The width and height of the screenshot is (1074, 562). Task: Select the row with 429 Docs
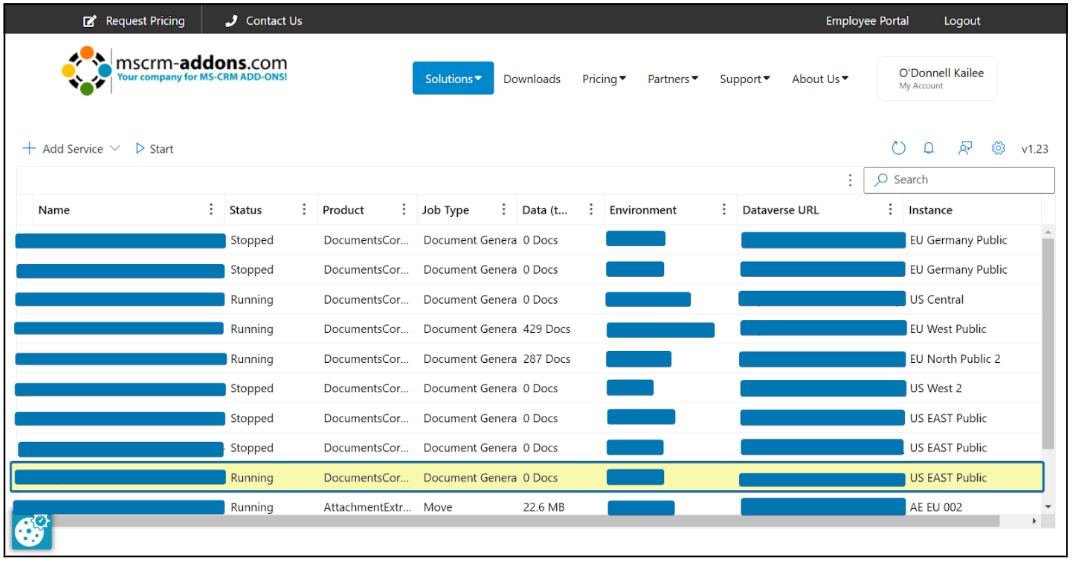point(529,329)
